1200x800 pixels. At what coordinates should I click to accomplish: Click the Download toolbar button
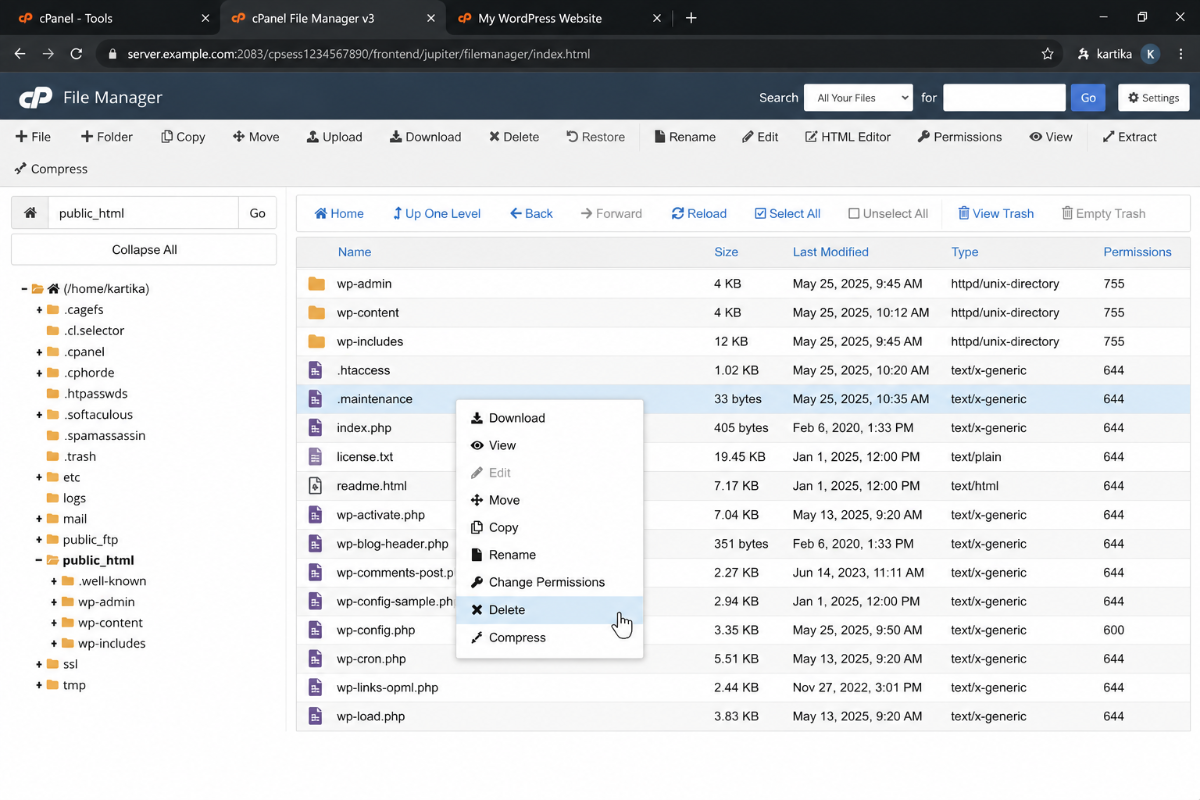coord(425,137)
